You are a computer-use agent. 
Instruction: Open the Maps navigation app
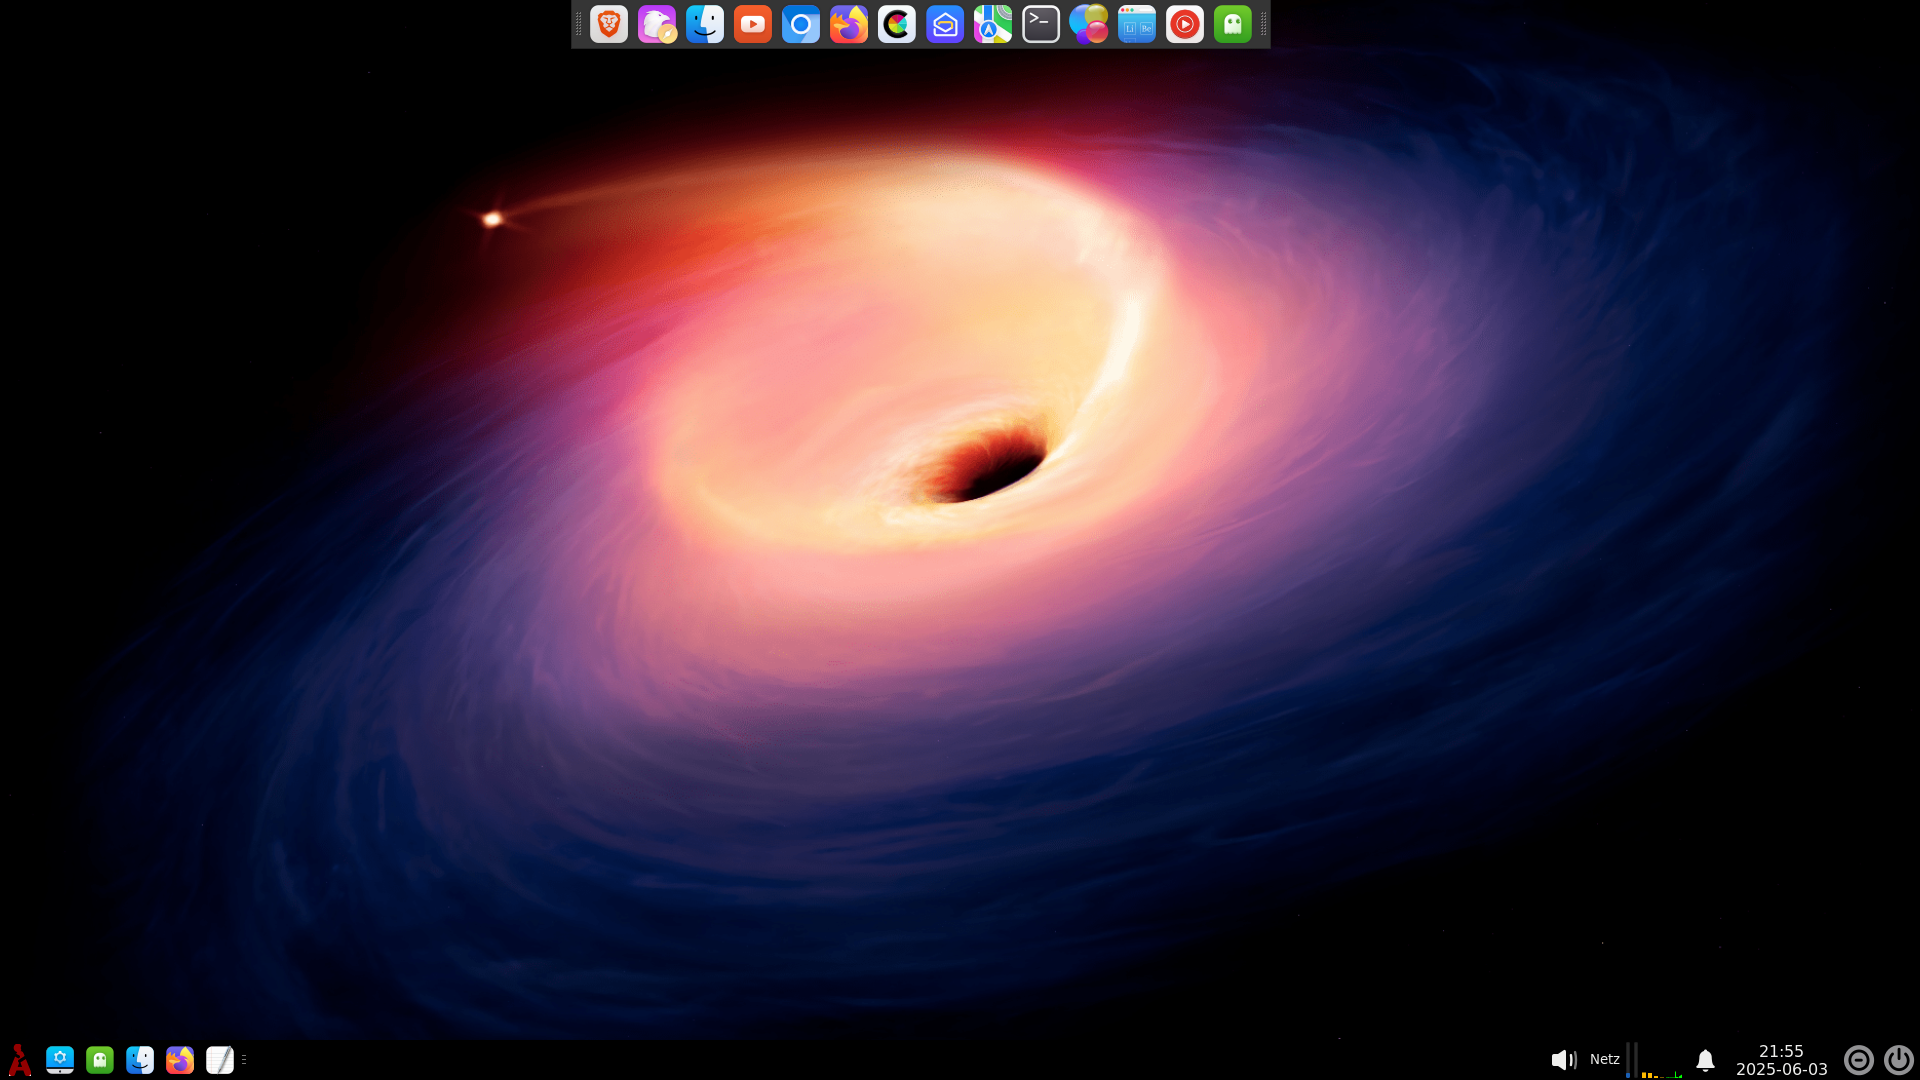pos(992,24)
